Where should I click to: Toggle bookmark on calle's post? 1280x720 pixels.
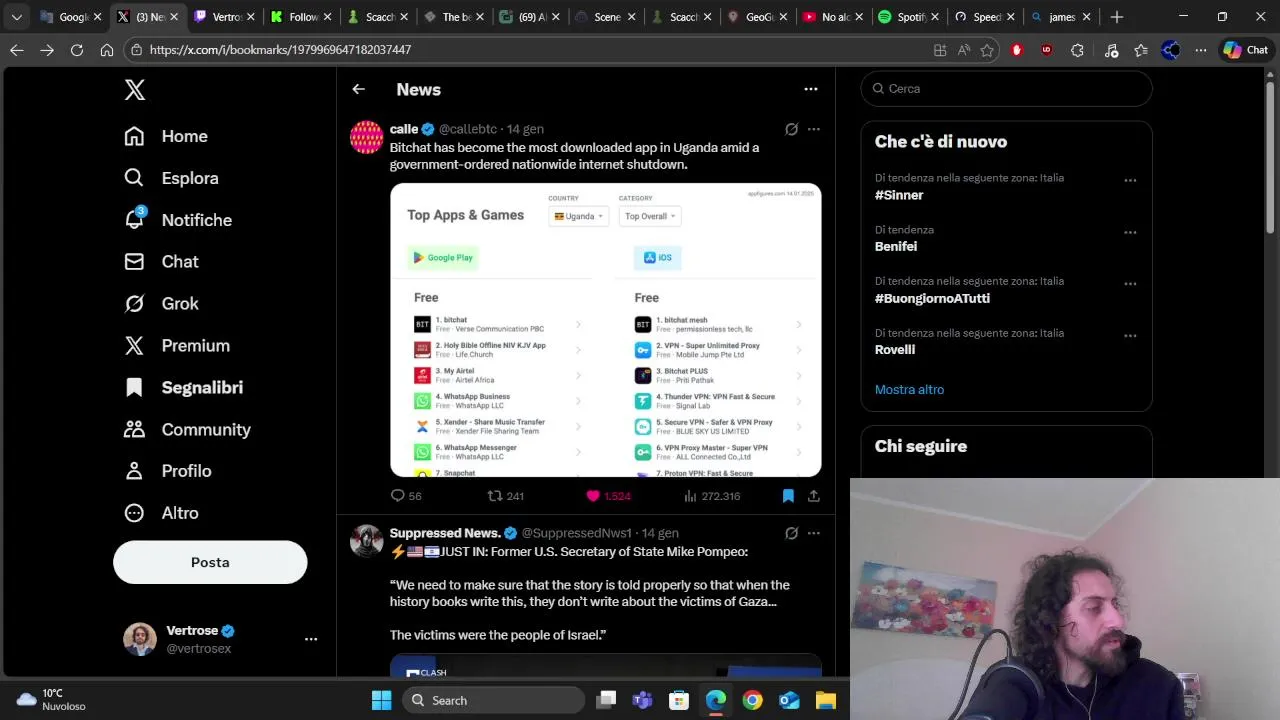[788, 496]
